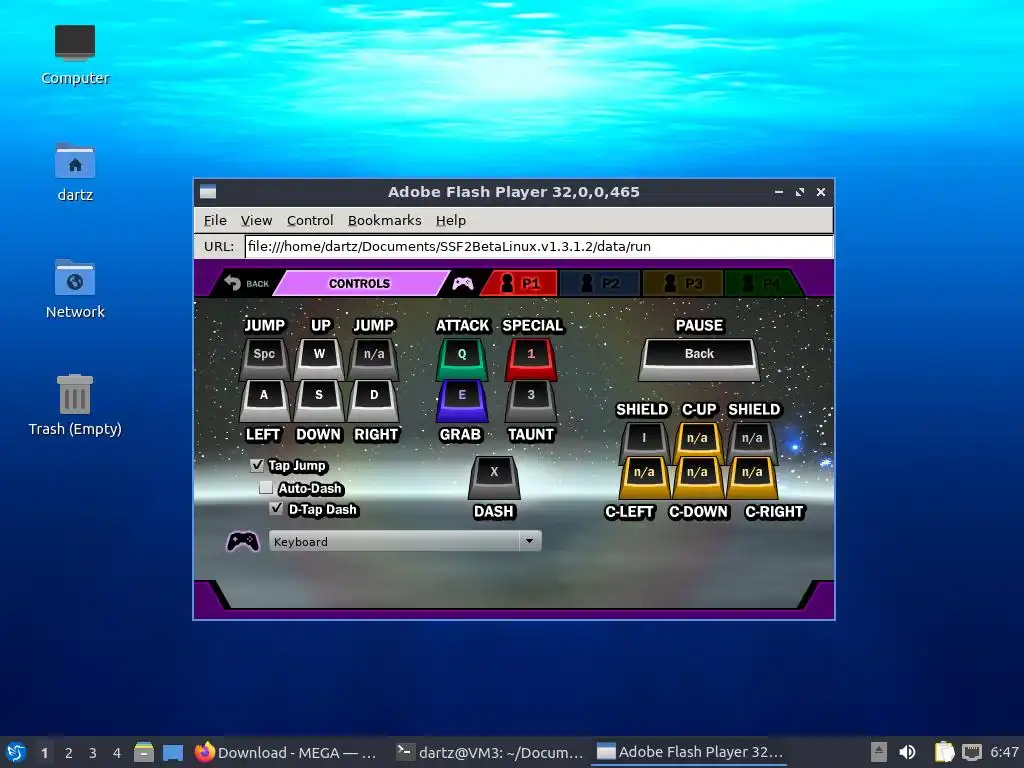Switch to workspace 3

[x=93, y=753]
